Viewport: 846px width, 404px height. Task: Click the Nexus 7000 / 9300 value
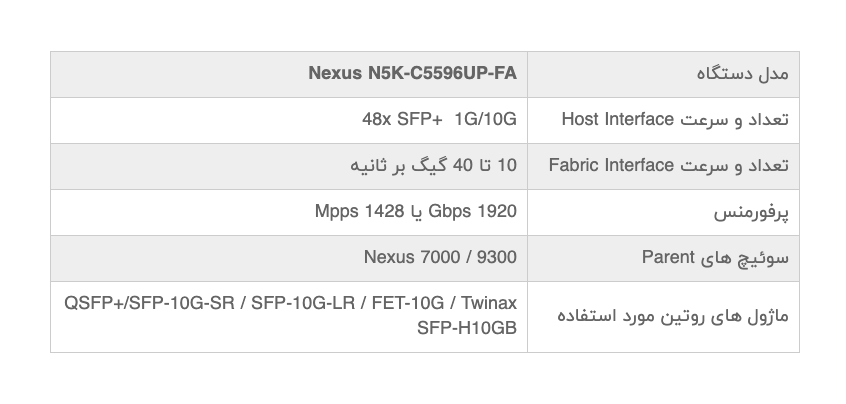pos(440,257)
